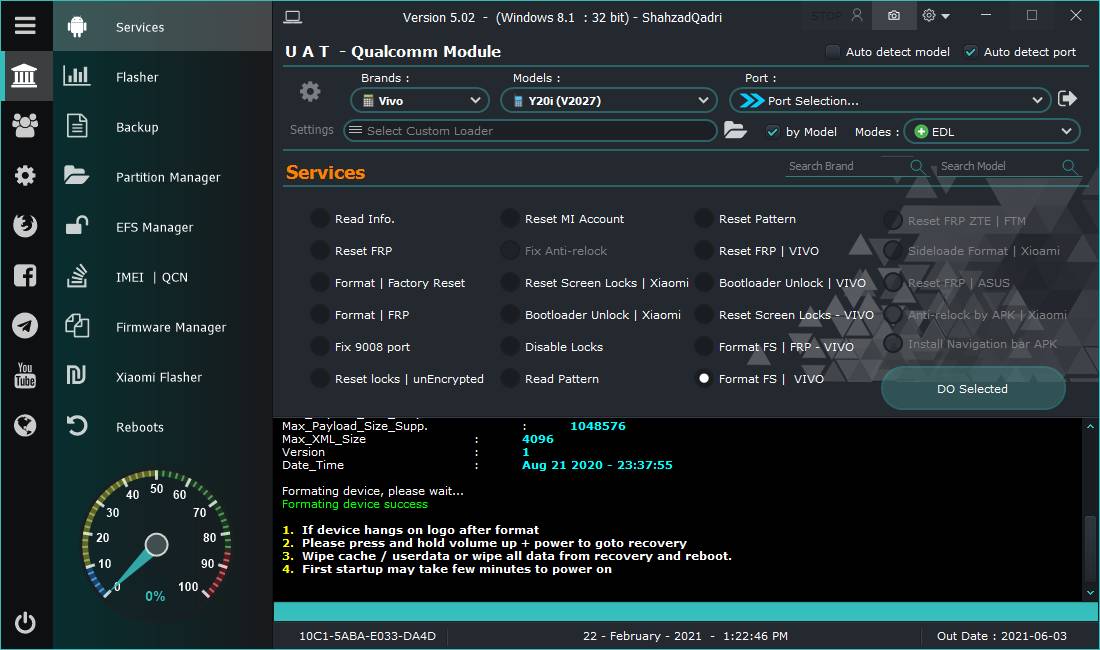Click the STOP button
1100x650 pixels.
[x=826, y=16]
